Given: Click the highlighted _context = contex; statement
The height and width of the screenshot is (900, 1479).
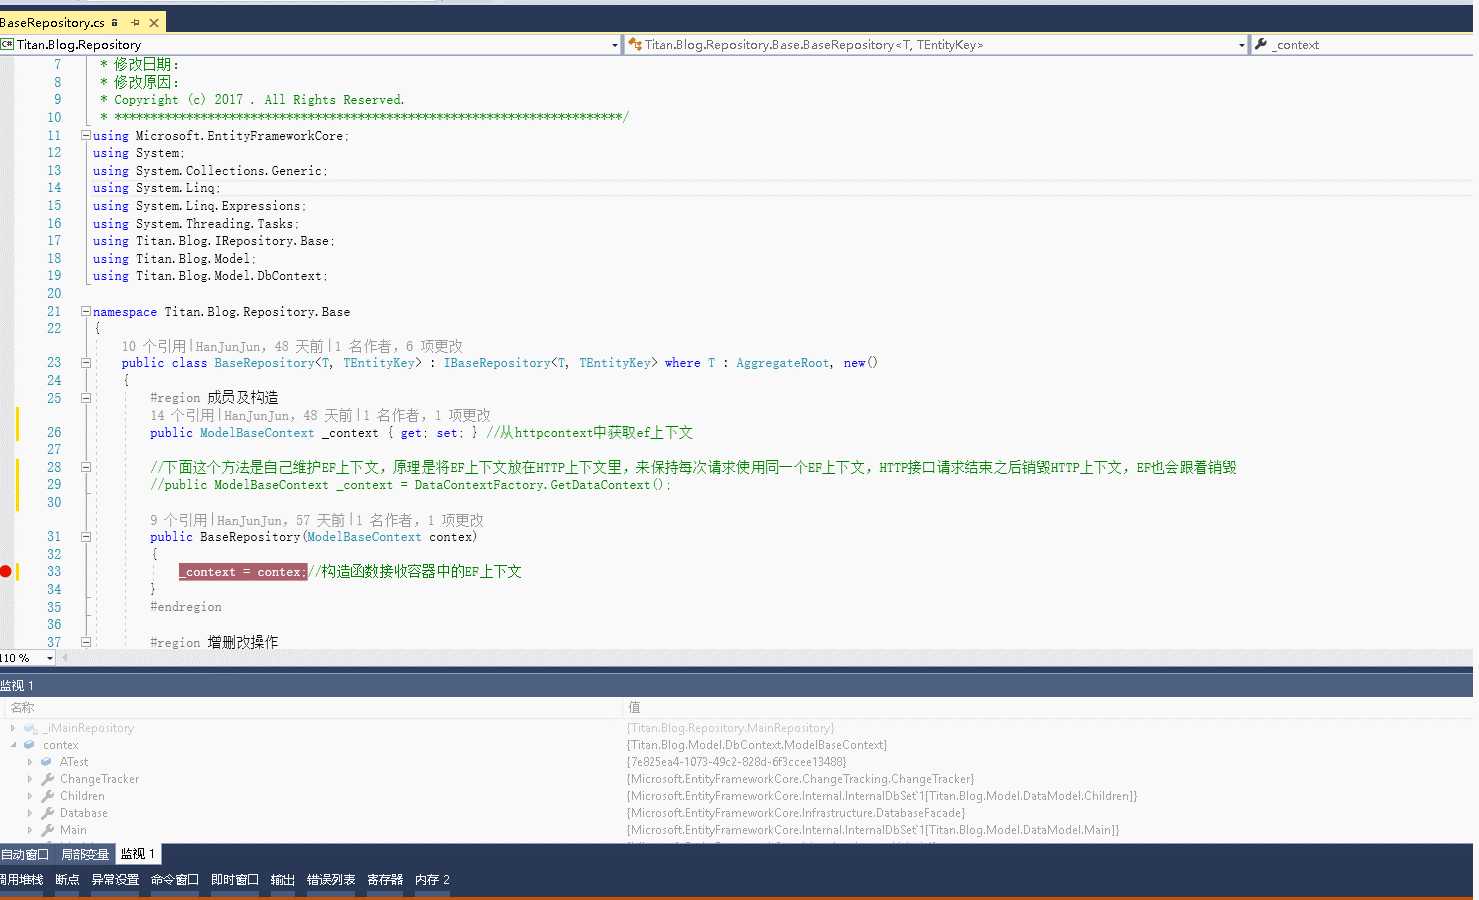Looking at the screenshot, I should pos(243,572).
